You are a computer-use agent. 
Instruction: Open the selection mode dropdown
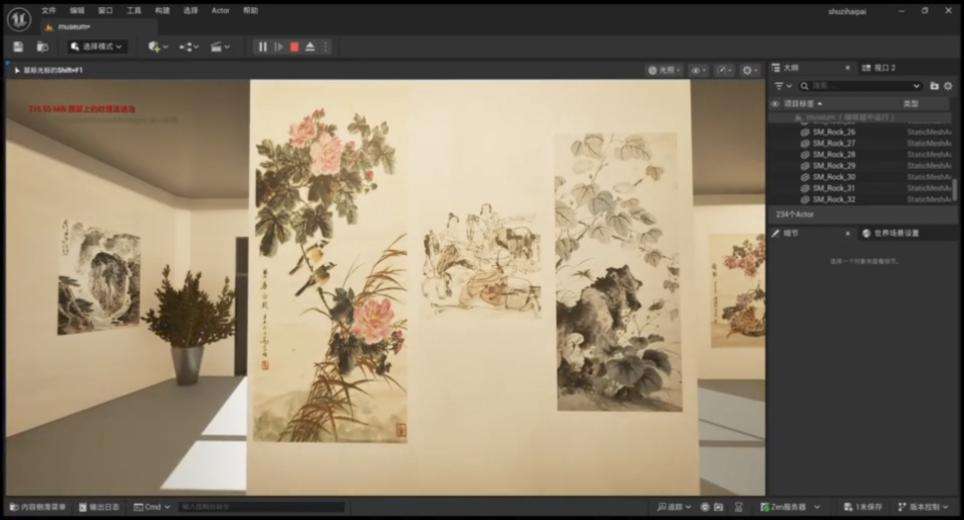click(97, 47)
